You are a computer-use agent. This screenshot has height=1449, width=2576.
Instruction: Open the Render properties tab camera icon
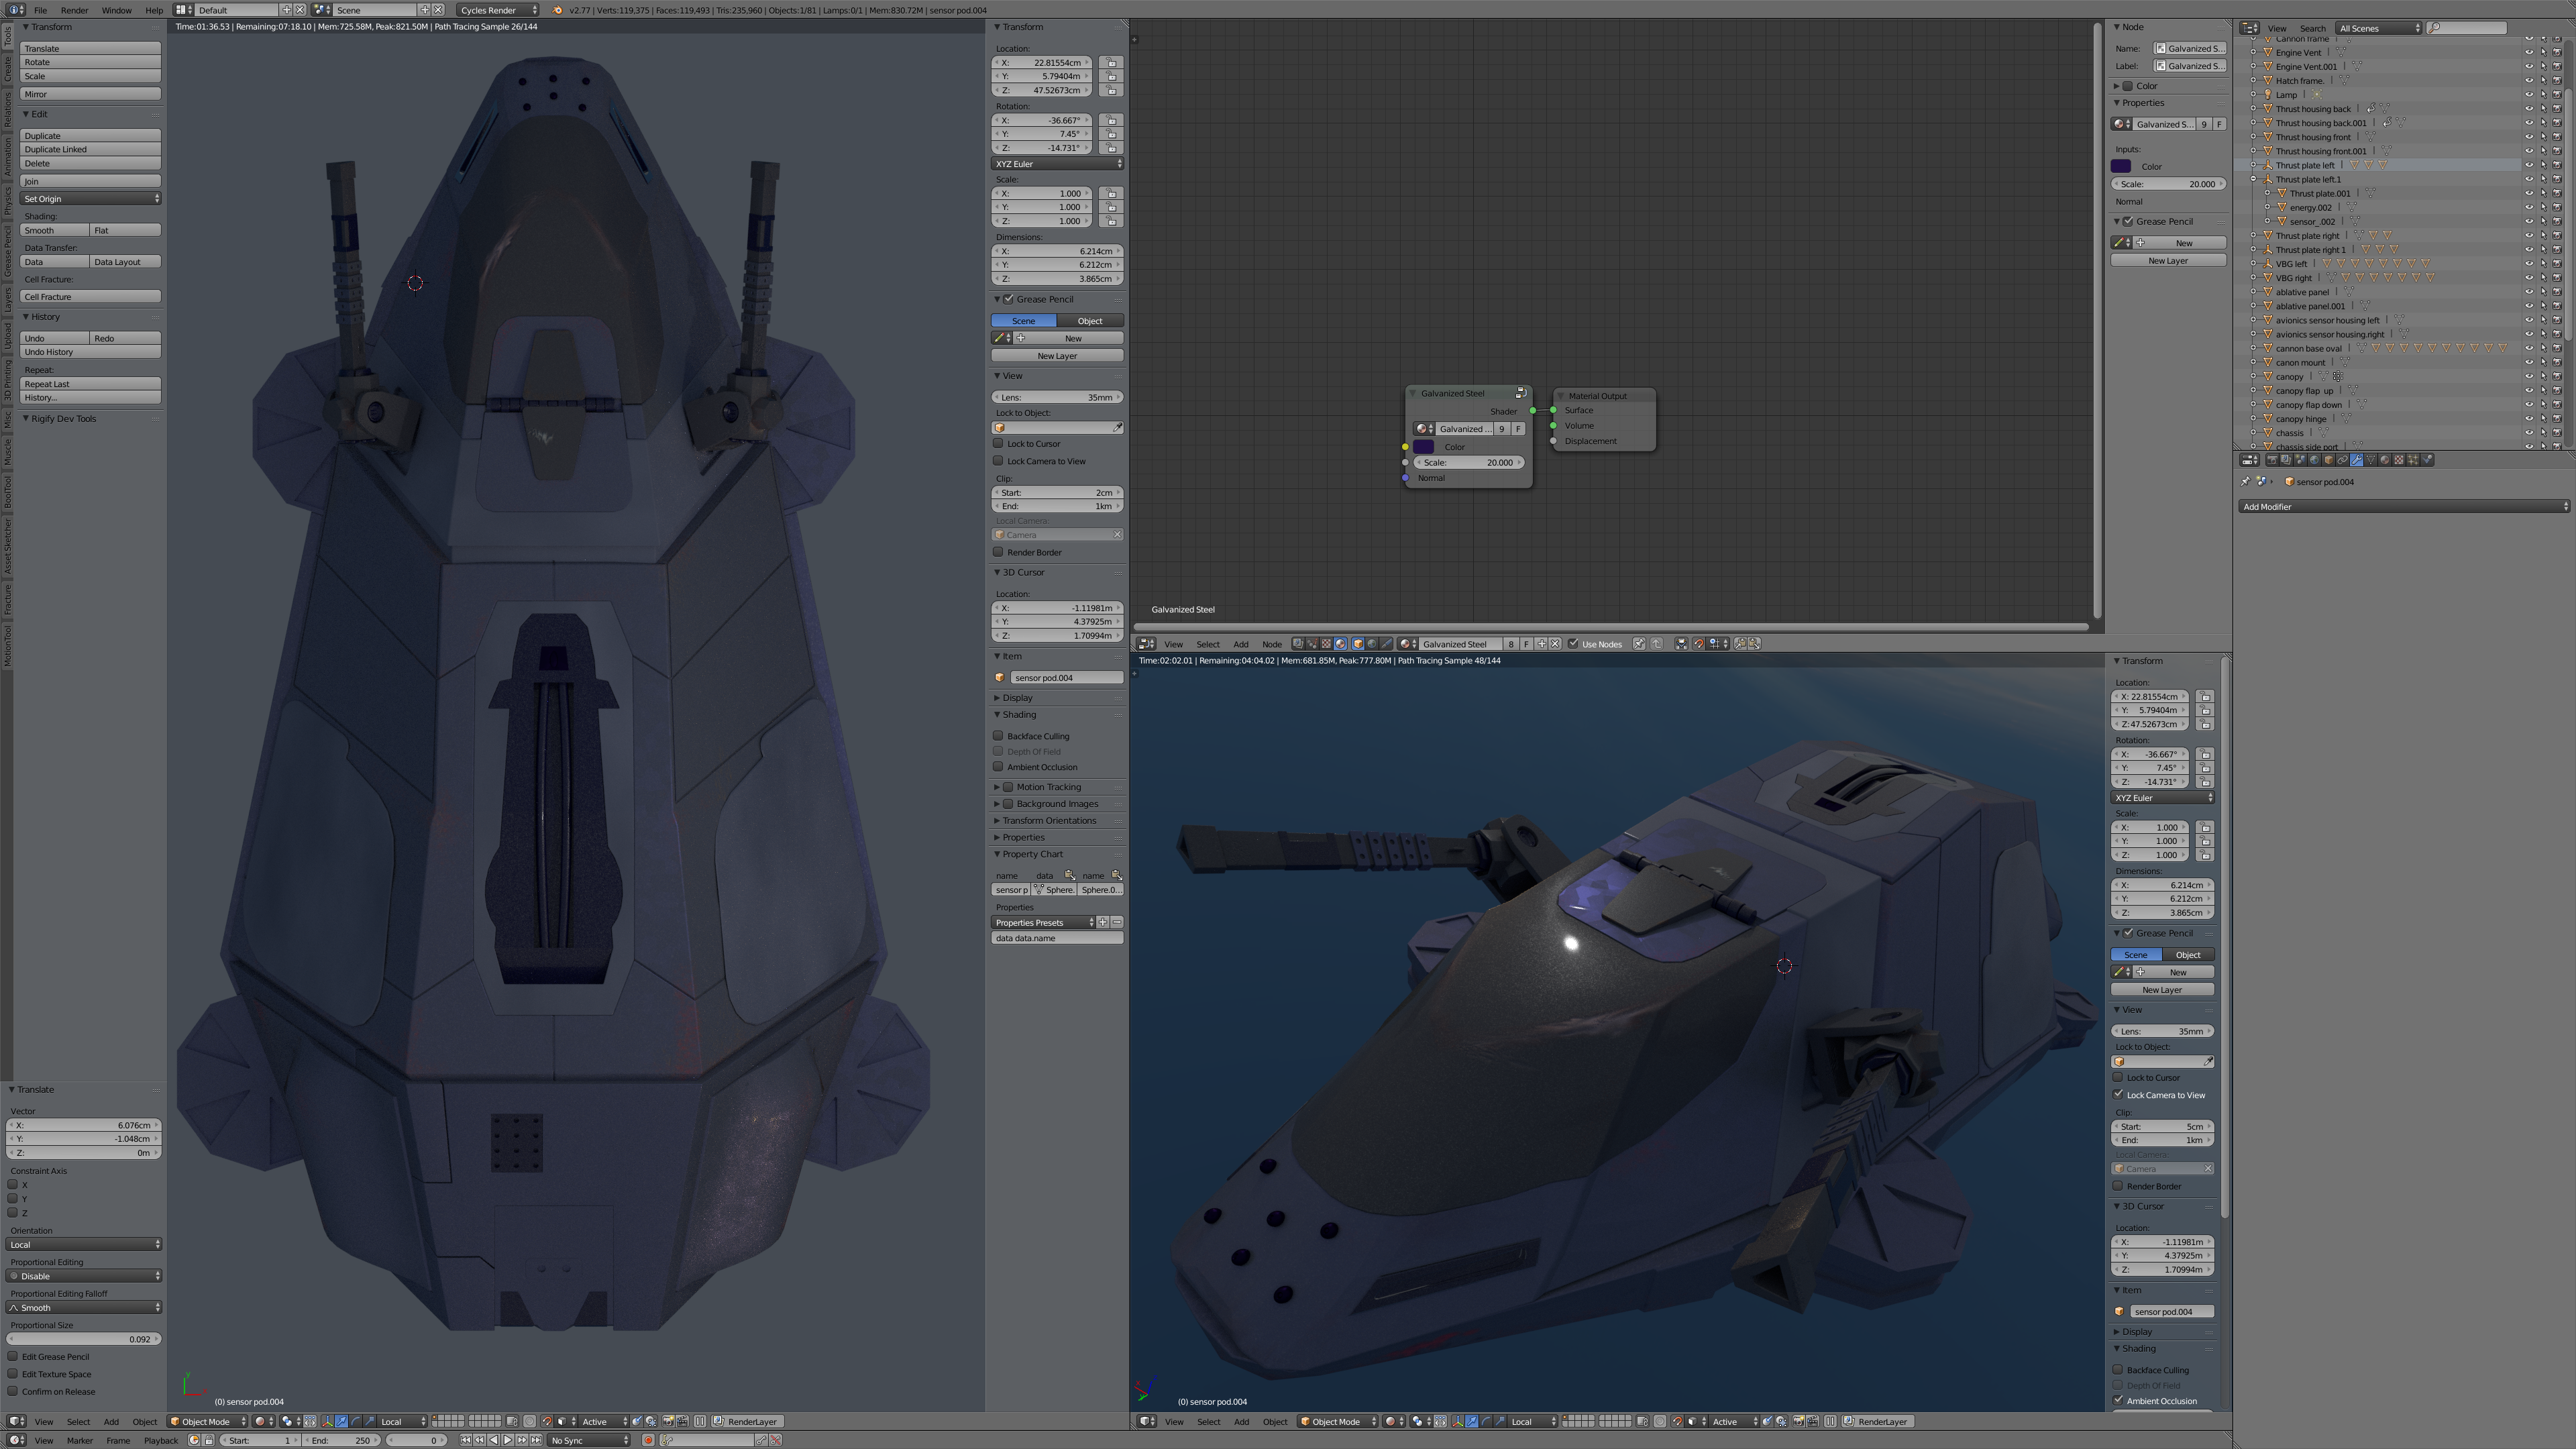[x=2272, y=460]
